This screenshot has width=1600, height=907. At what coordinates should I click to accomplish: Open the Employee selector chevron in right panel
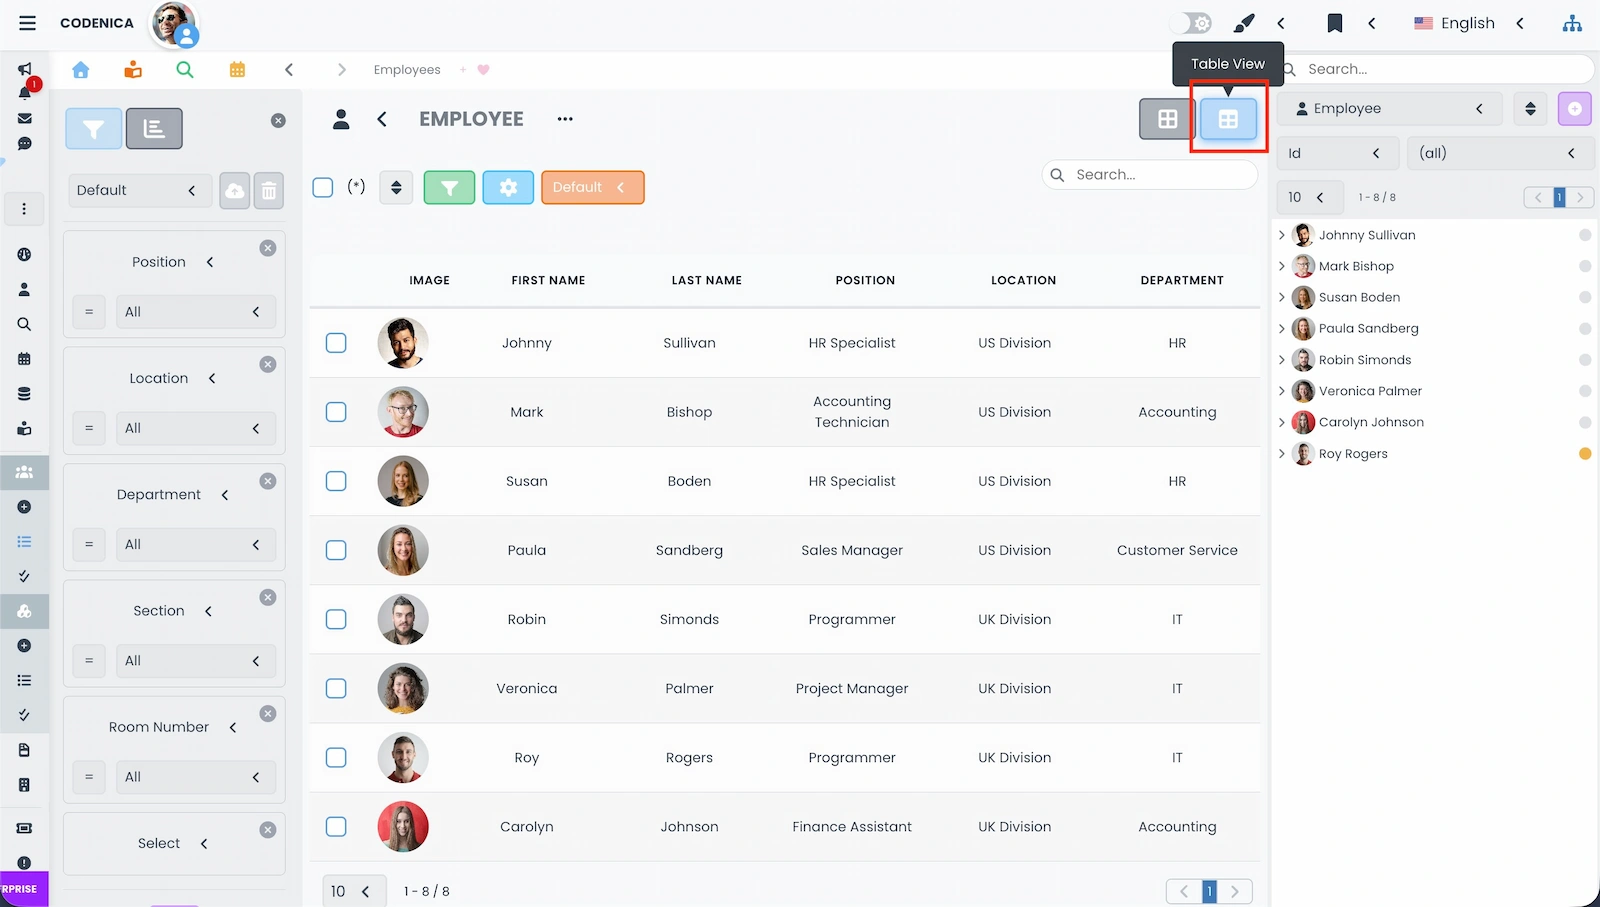coord(1480,108)
